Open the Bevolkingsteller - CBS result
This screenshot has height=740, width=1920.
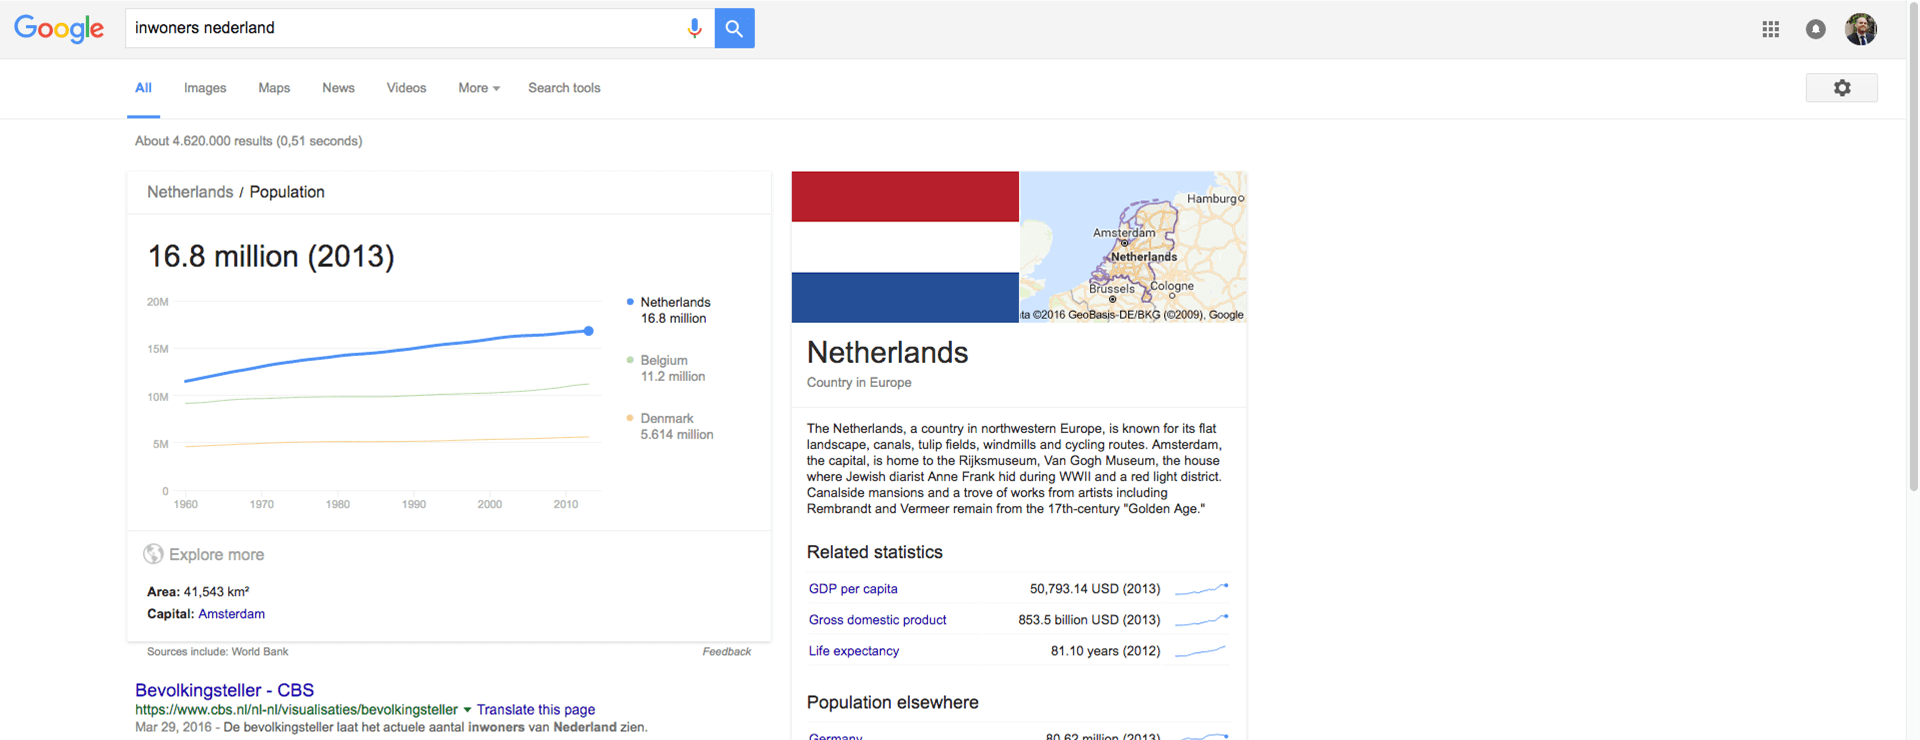(x=224, y=690)
